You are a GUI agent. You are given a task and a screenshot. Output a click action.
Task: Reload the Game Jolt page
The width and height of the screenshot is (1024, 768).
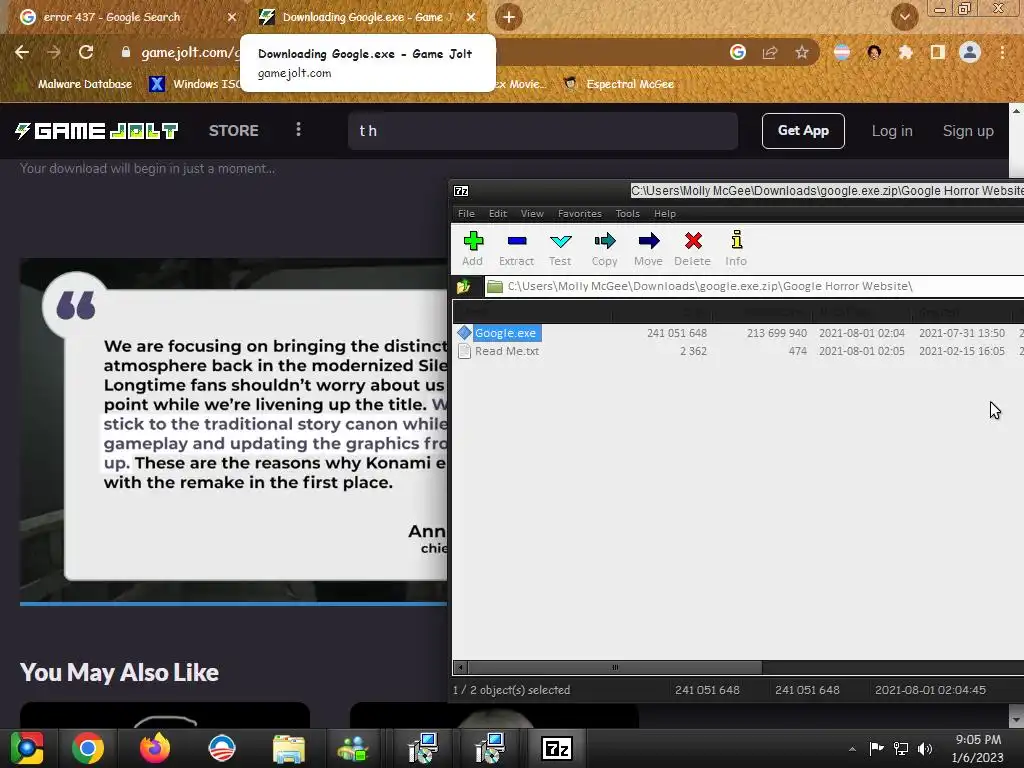[x=86, y=52]
